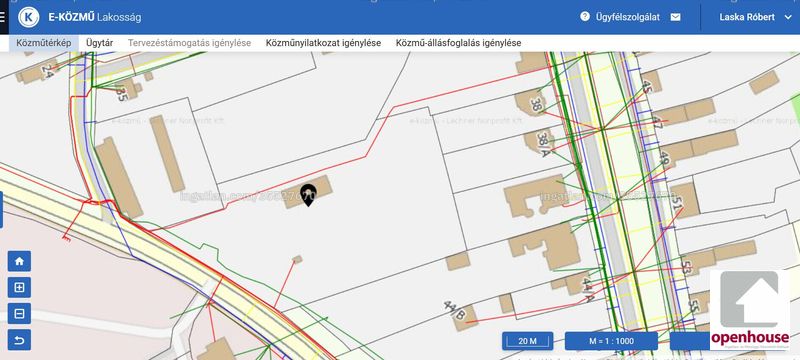Click the 20 M scale bar
Viewport: 800px width, 360px height.
tap(528, 341)
